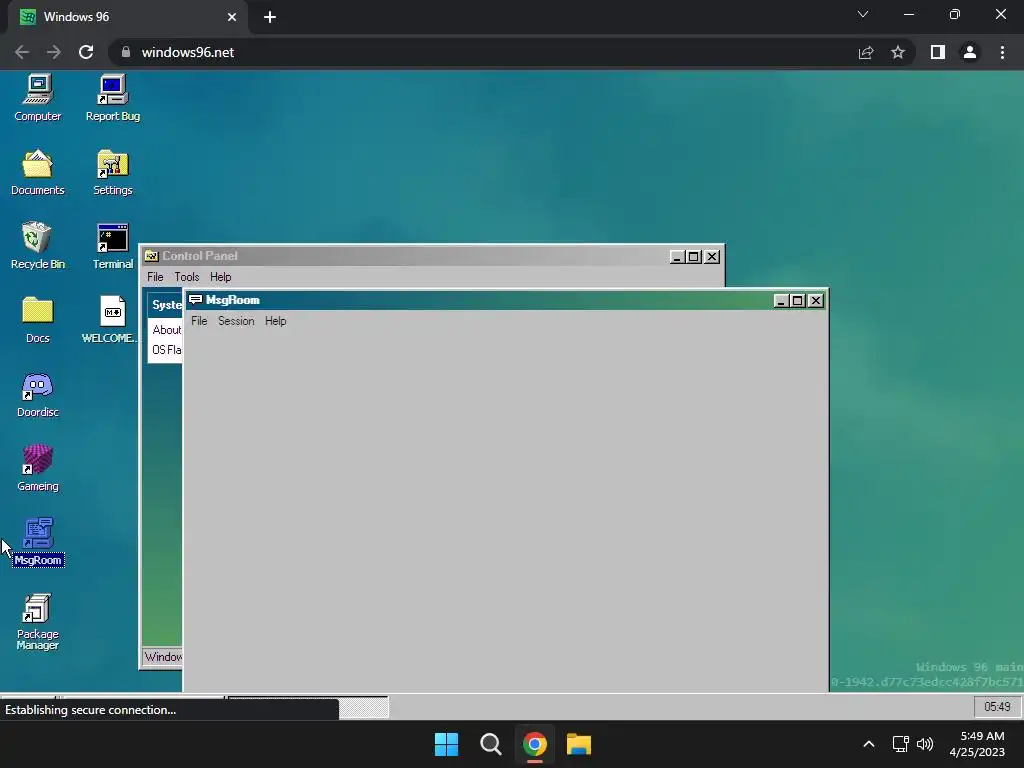The width and height of the screenshot is (1024, 768).
Task: Expand Chrome tab search chevron
Action: pos(863,14)
